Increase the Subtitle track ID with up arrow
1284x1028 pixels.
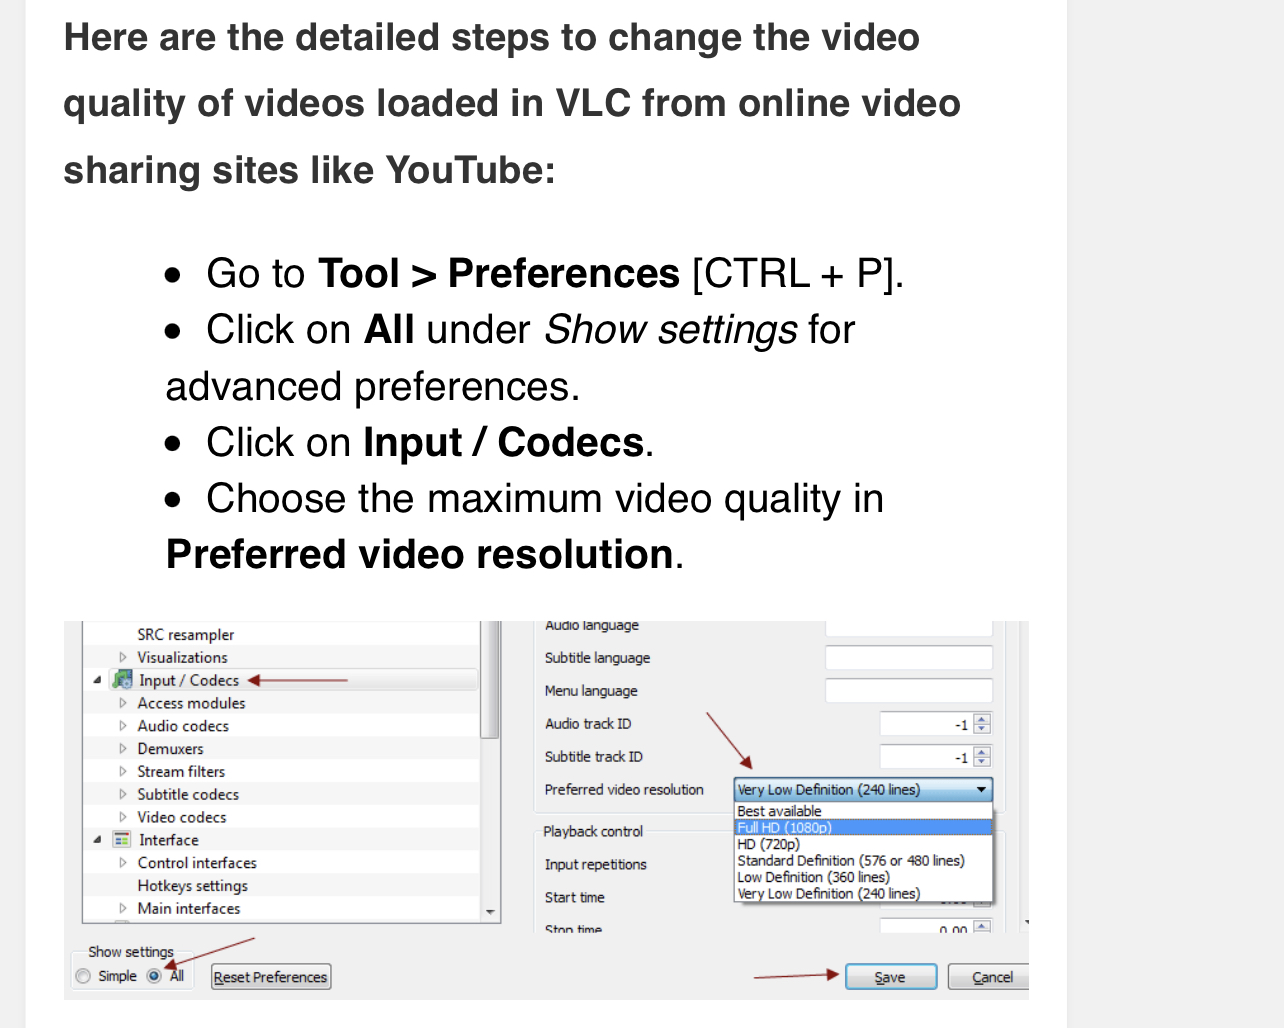click(x=982, y=752)
